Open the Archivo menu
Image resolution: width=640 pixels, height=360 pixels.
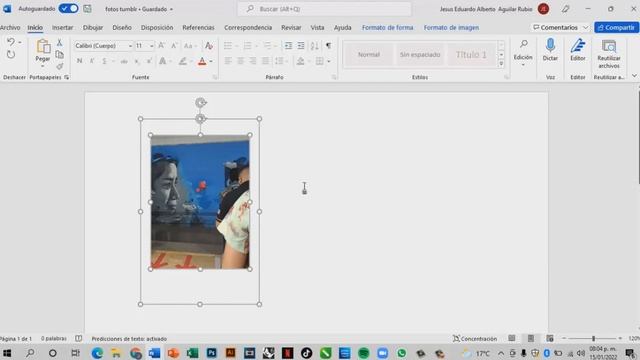[x=9, y=27]
